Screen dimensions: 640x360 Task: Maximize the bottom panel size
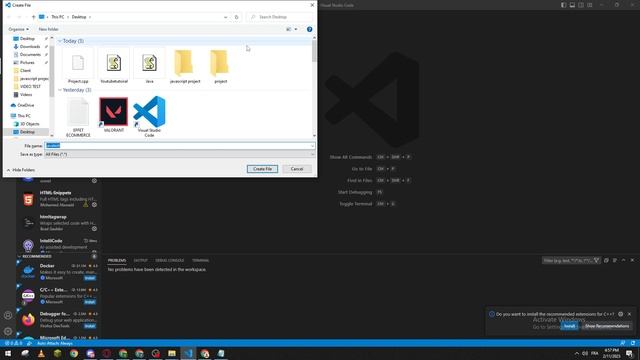[623, 260]
